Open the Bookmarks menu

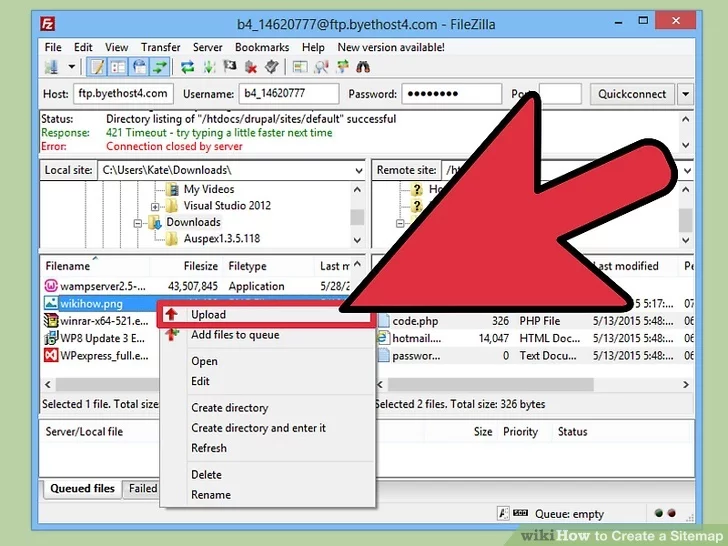262,47
